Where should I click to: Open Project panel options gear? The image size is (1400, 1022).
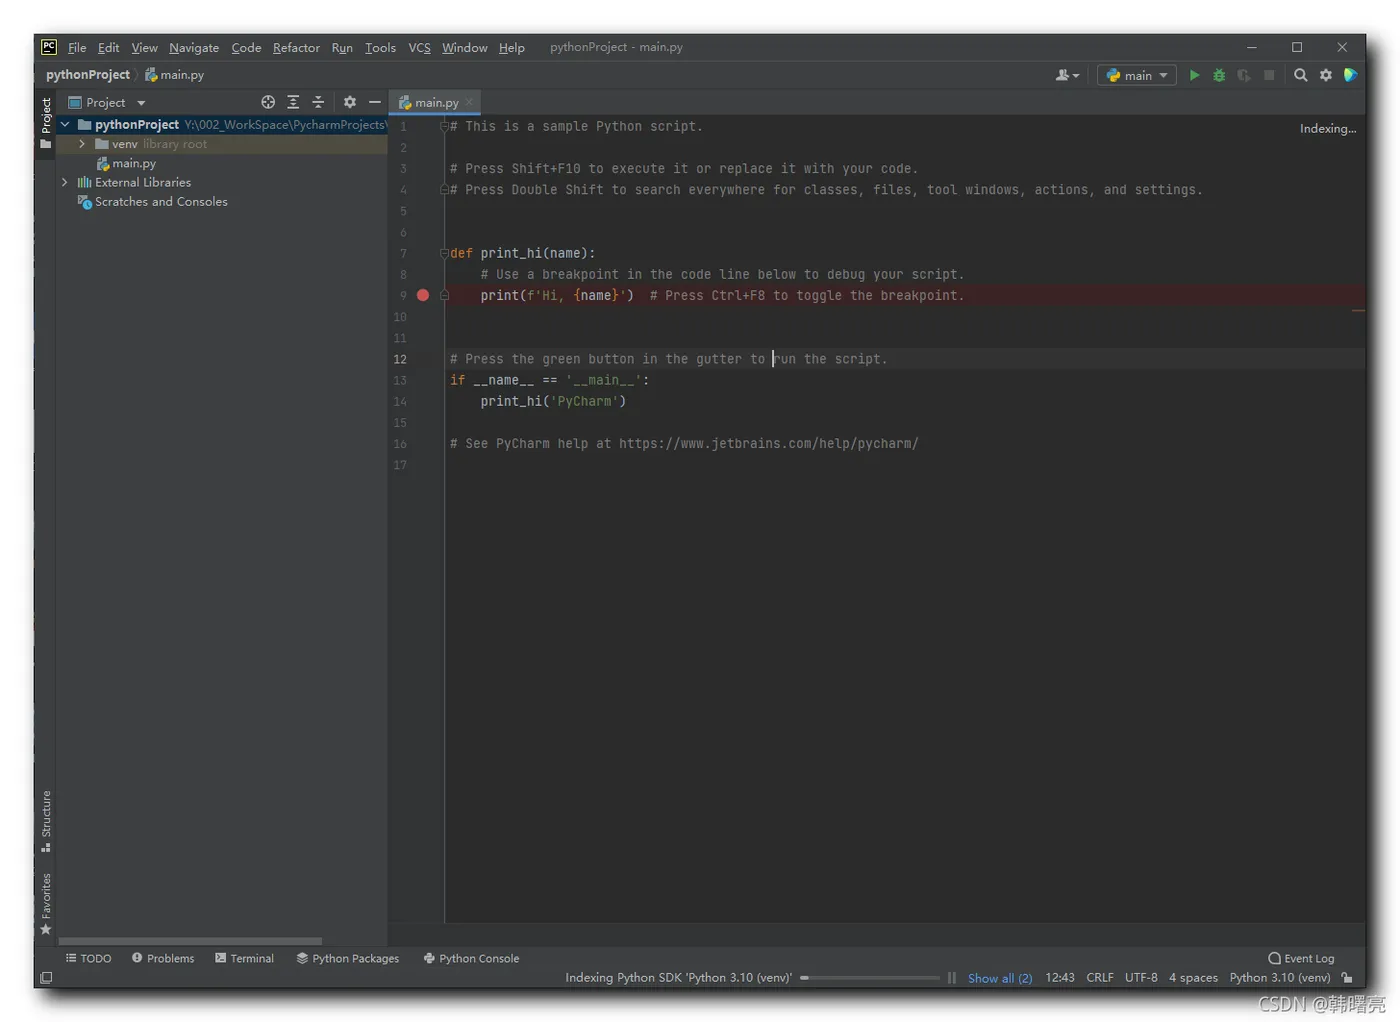(x=350, y=102)
